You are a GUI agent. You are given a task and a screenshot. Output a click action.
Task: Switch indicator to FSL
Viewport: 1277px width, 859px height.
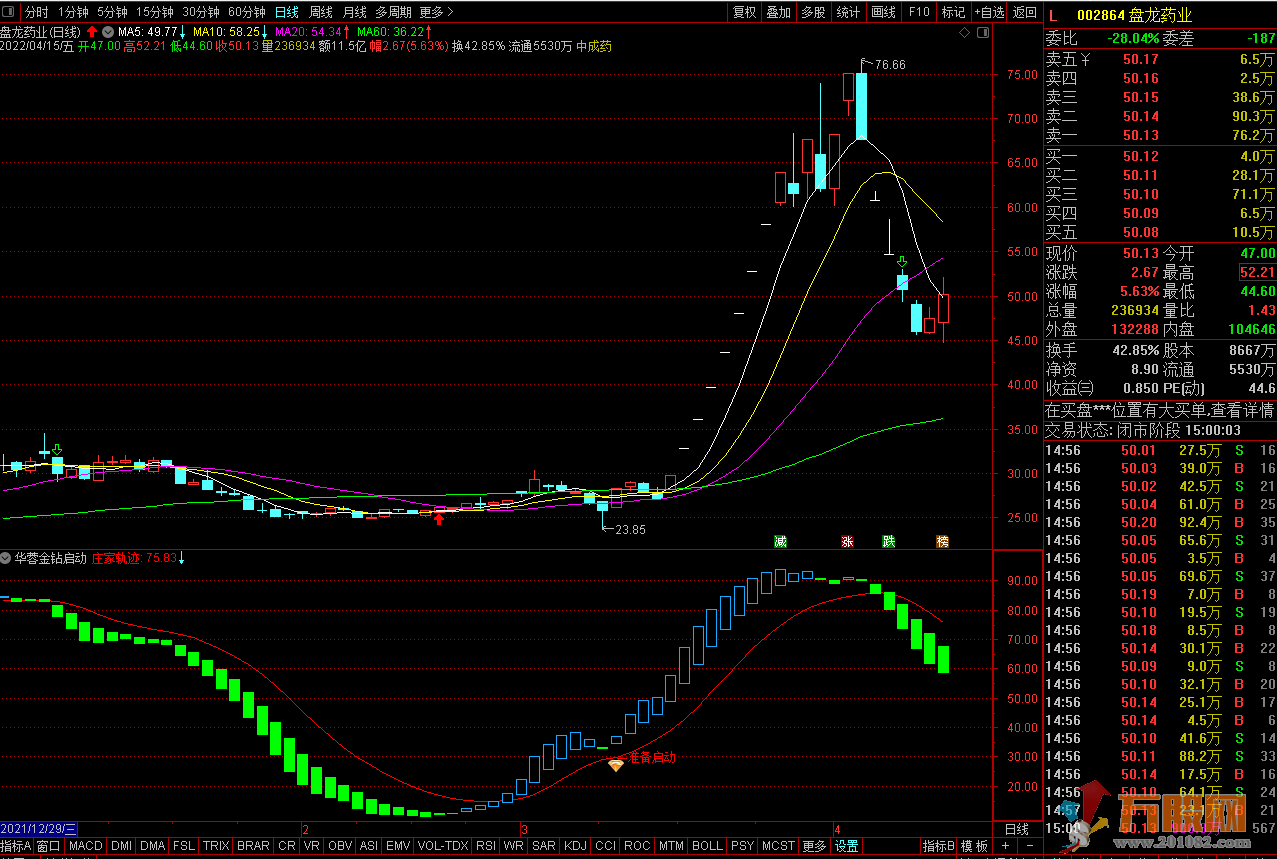point(184,846)
